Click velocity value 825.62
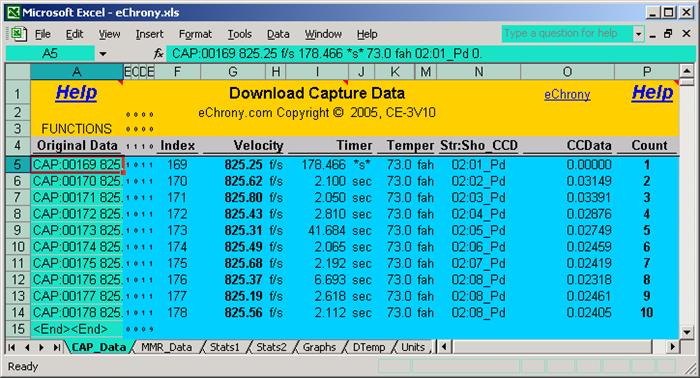The height and width of the screenshot is (378, 700). (x=243, y=181)
